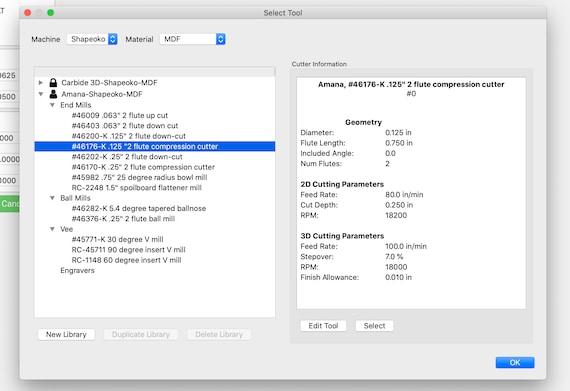Viewport: 570px width, 391px height.
Task: Click the green zoom window button
Action: [51, 13]
